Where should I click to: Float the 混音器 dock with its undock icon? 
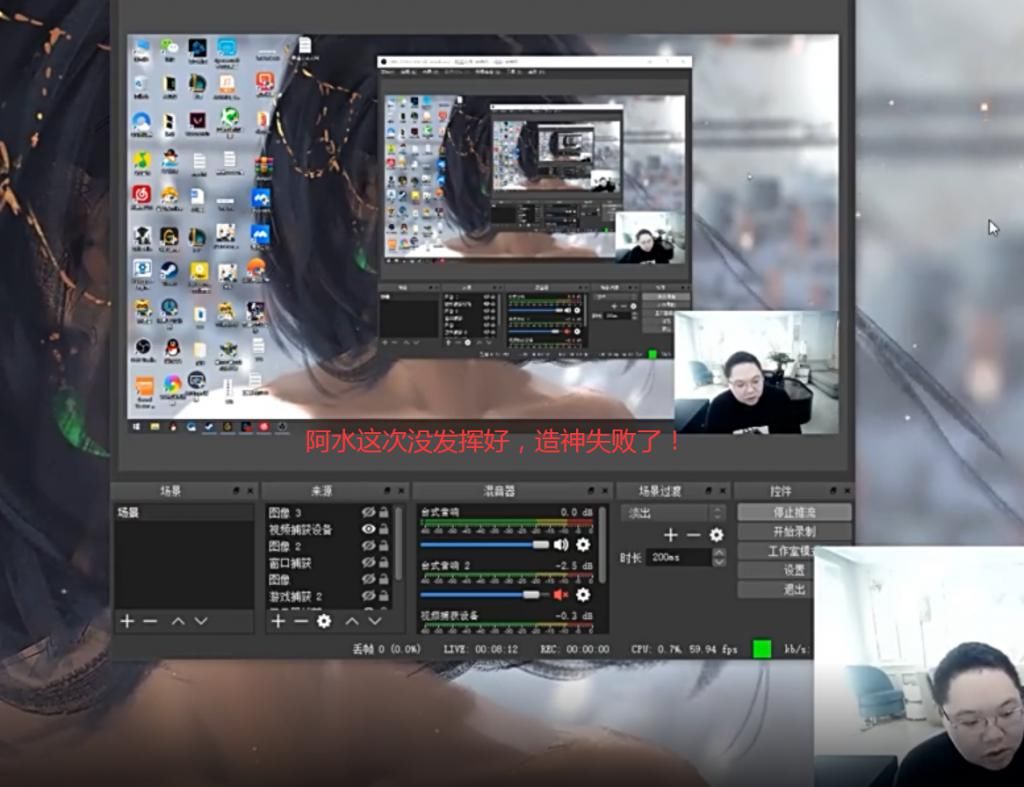pyautogui.click(x=591, y=490)
